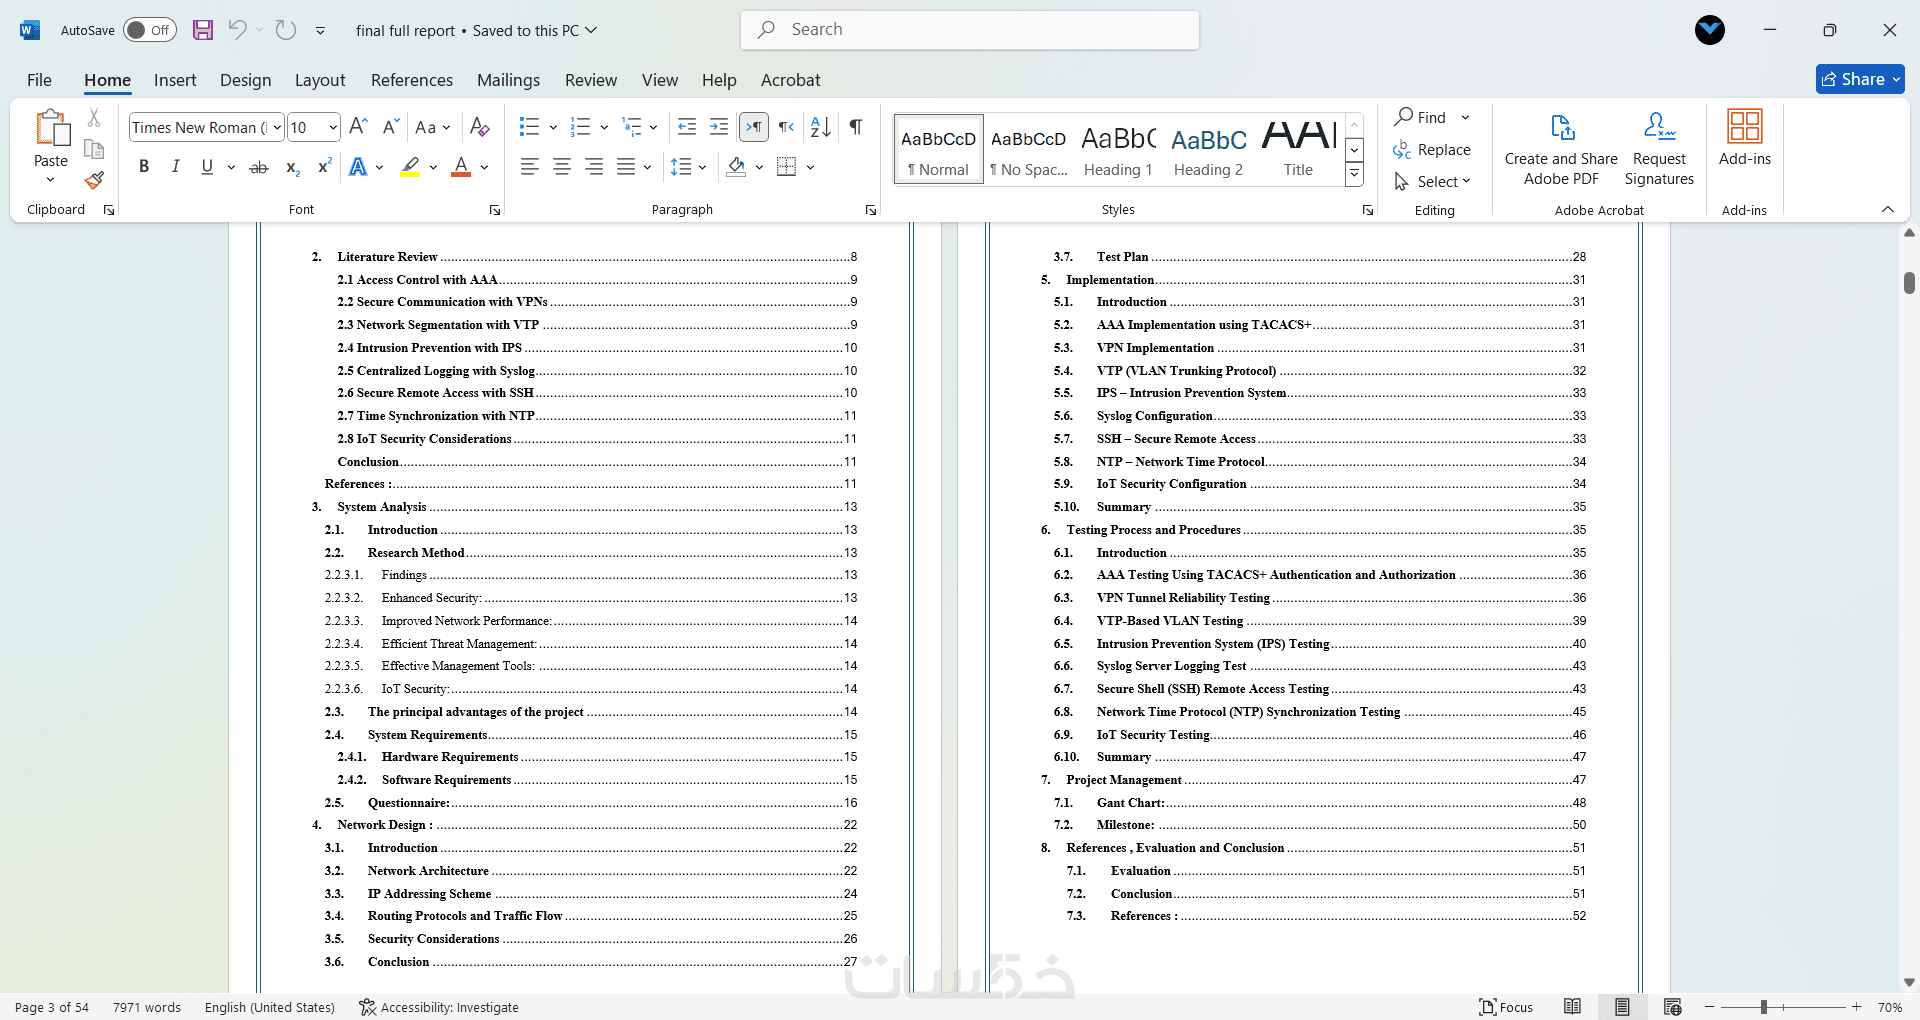Toggle underline formatting
This screenshot has width=1920, height=1020.
click(207, 167)
